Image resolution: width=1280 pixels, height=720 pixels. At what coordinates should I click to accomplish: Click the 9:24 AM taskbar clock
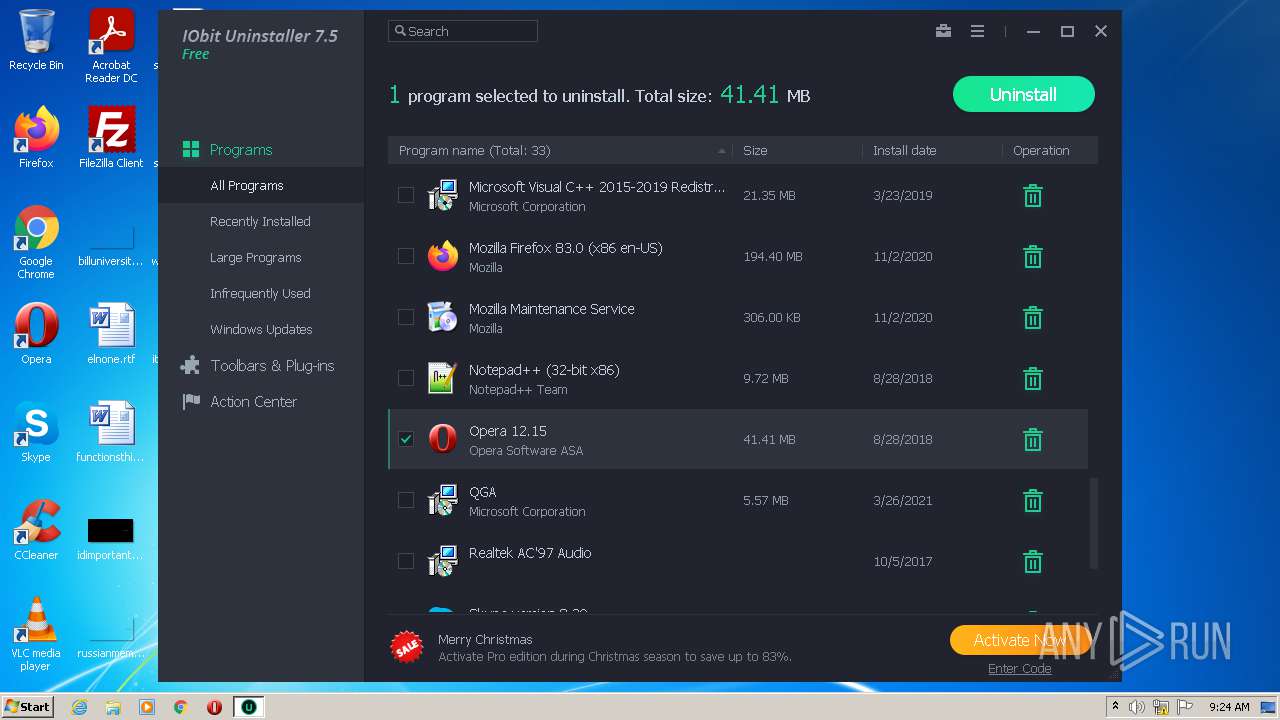[x=1229, y=707]
